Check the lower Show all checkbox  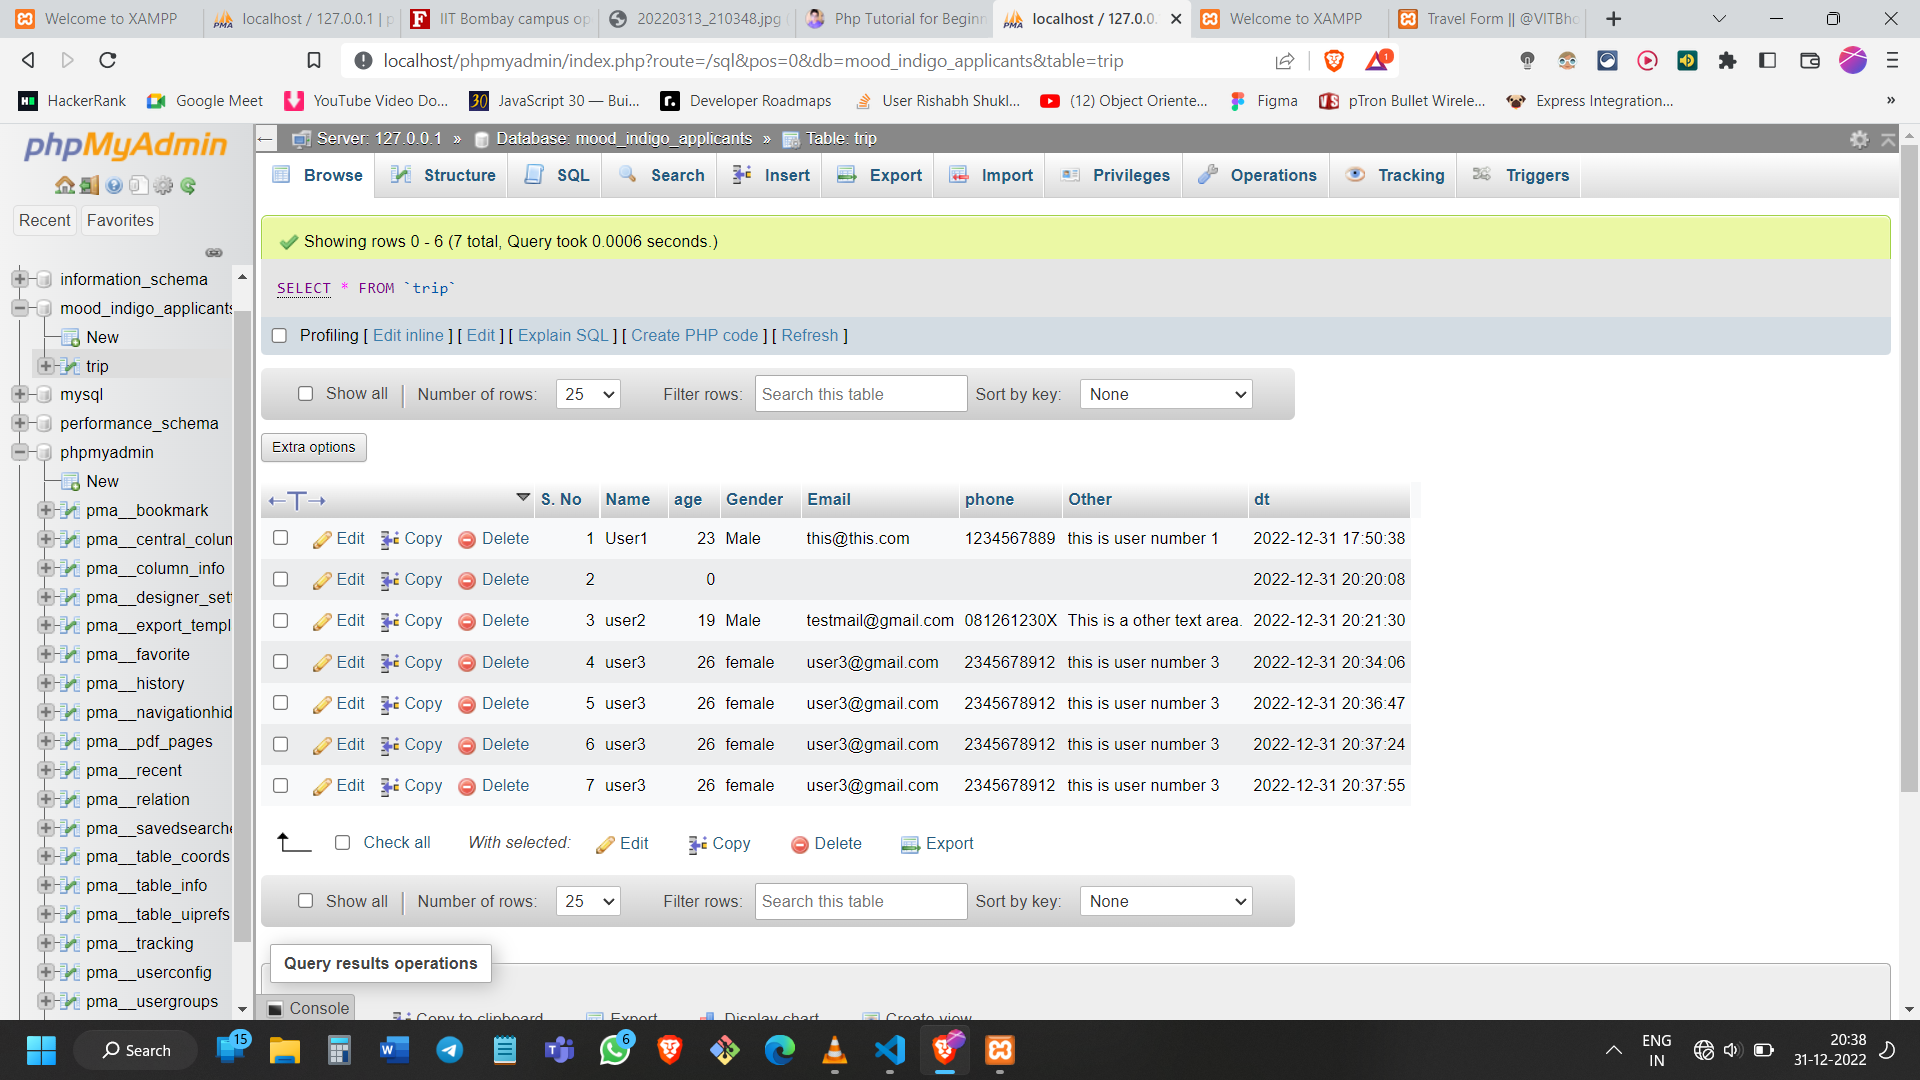[305, 901]
